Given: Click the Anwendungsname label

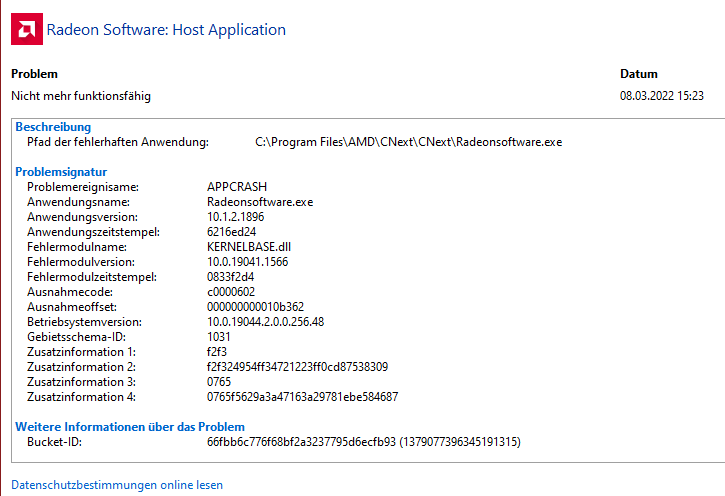Looking at the screenshot, I should tap(78, 202).
